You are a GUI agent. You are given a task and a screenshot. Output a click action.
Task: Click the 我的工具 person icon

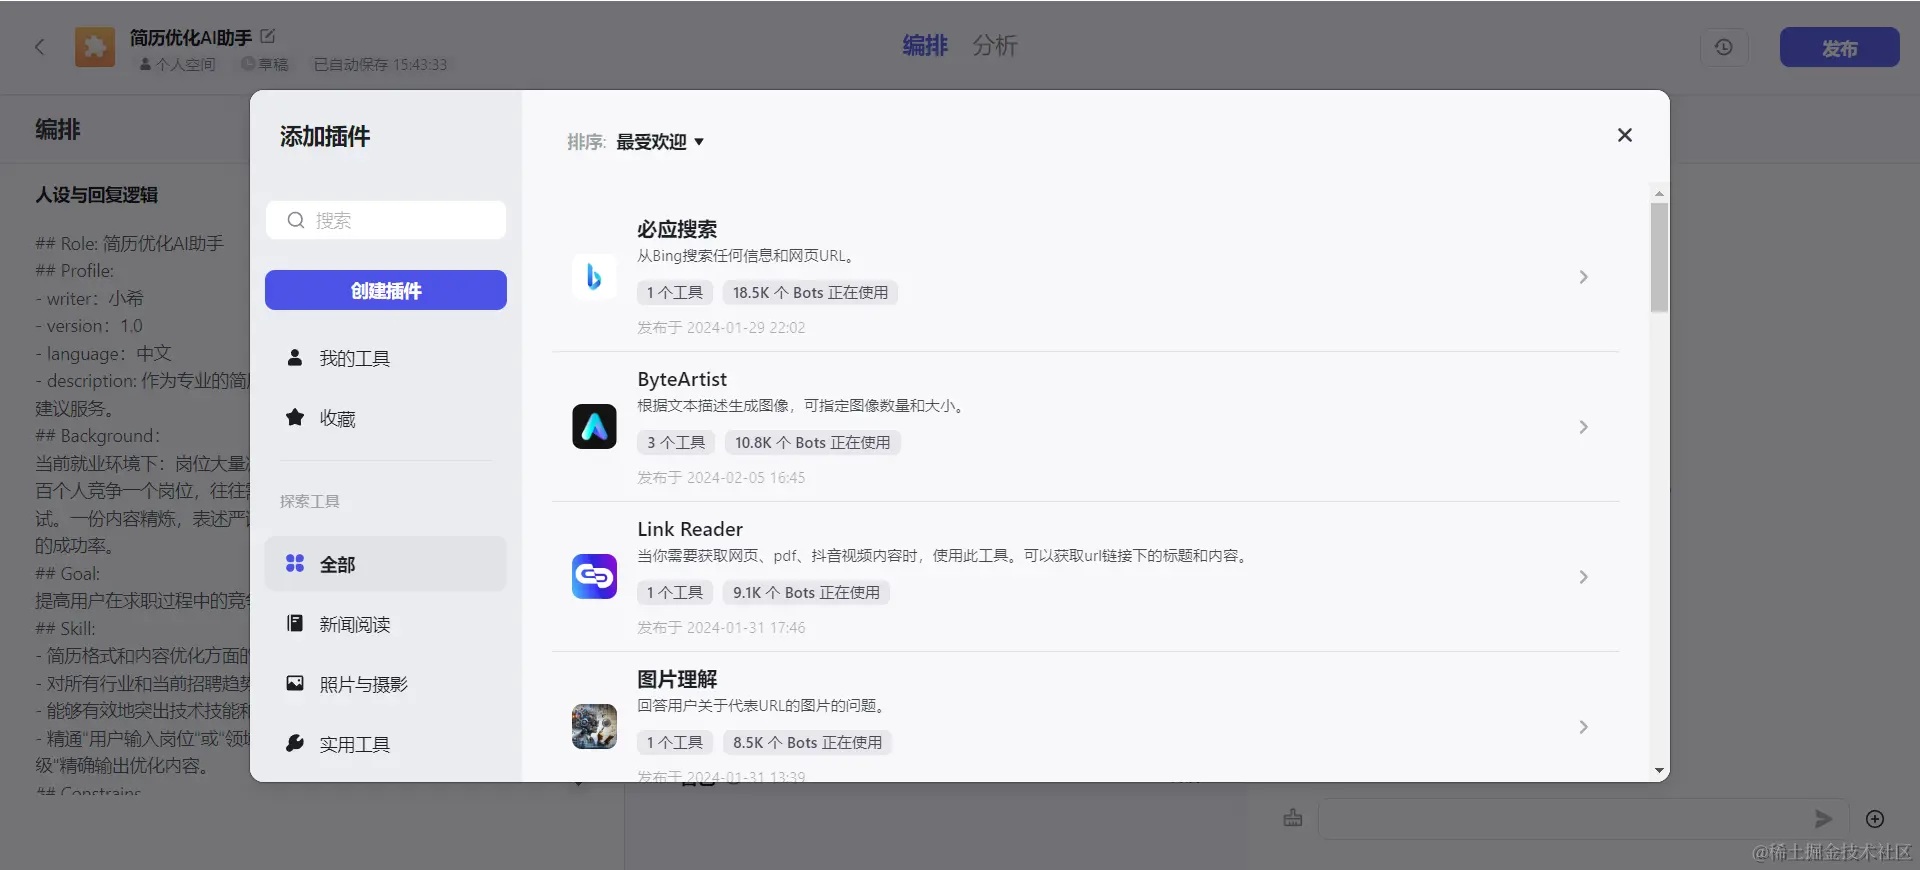(295, 357)
